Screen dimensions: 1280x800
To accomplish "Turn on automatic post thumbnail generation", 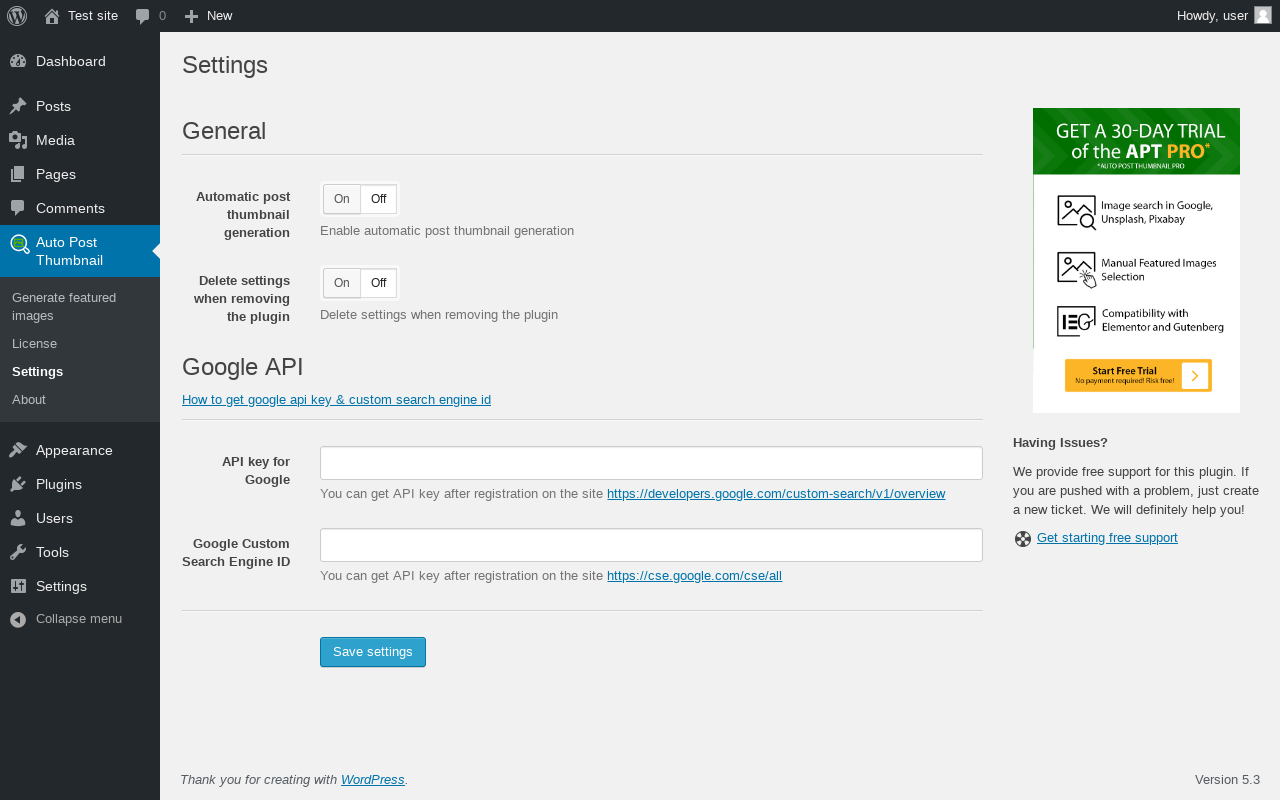I will (x=342, y=199).
